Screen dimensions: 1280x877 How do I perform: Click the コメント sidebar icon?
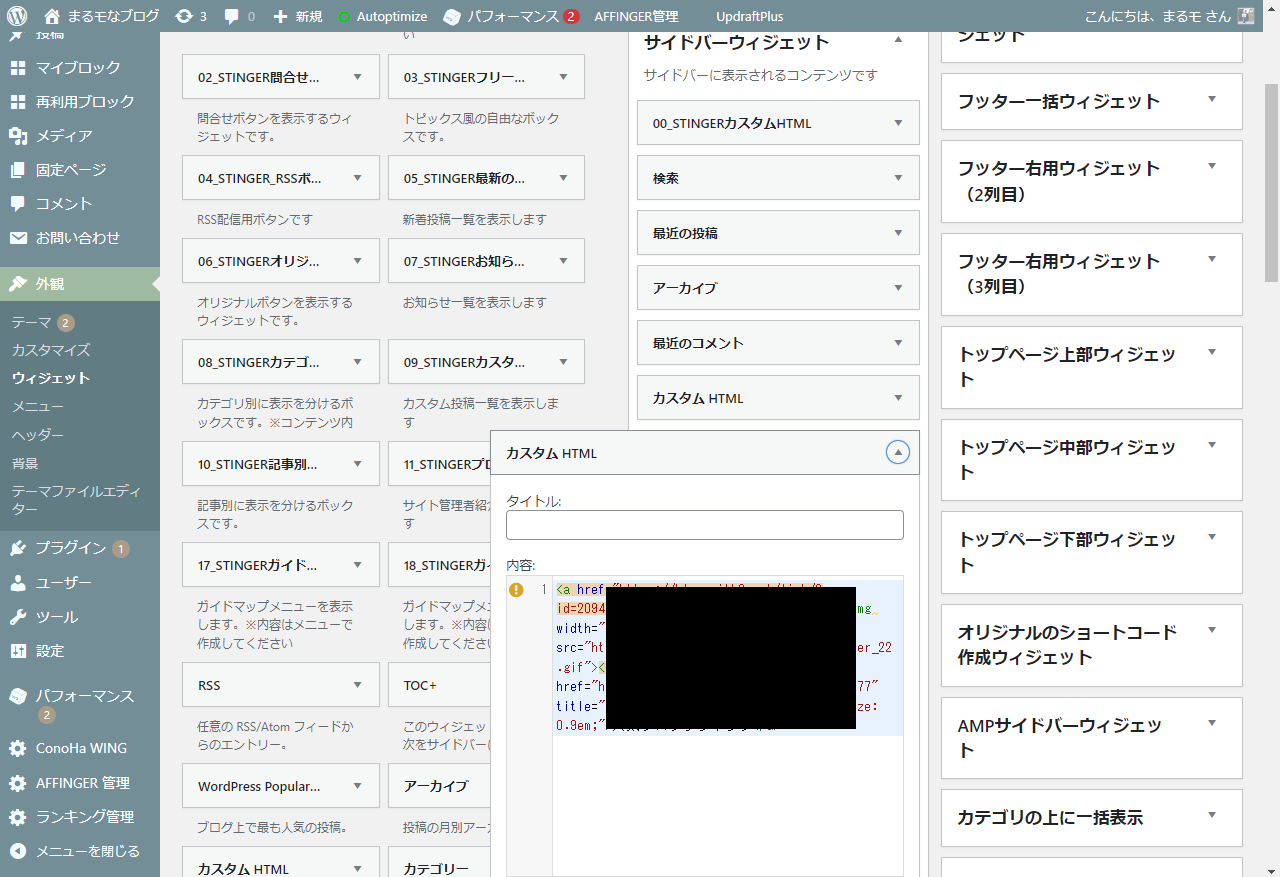pyautogui.click(x=18, y=204)
